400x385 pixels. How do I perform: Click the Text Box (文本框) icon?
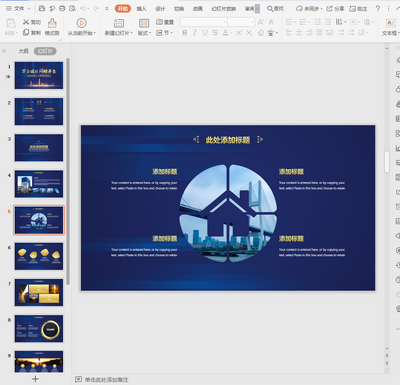pos(390,23)
